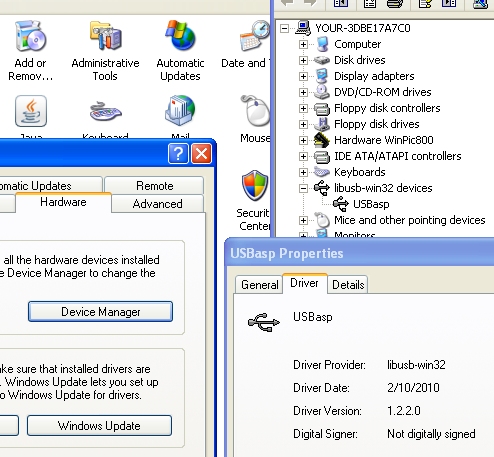Select the Hardware WinPic800 category icon

(322, 140)
